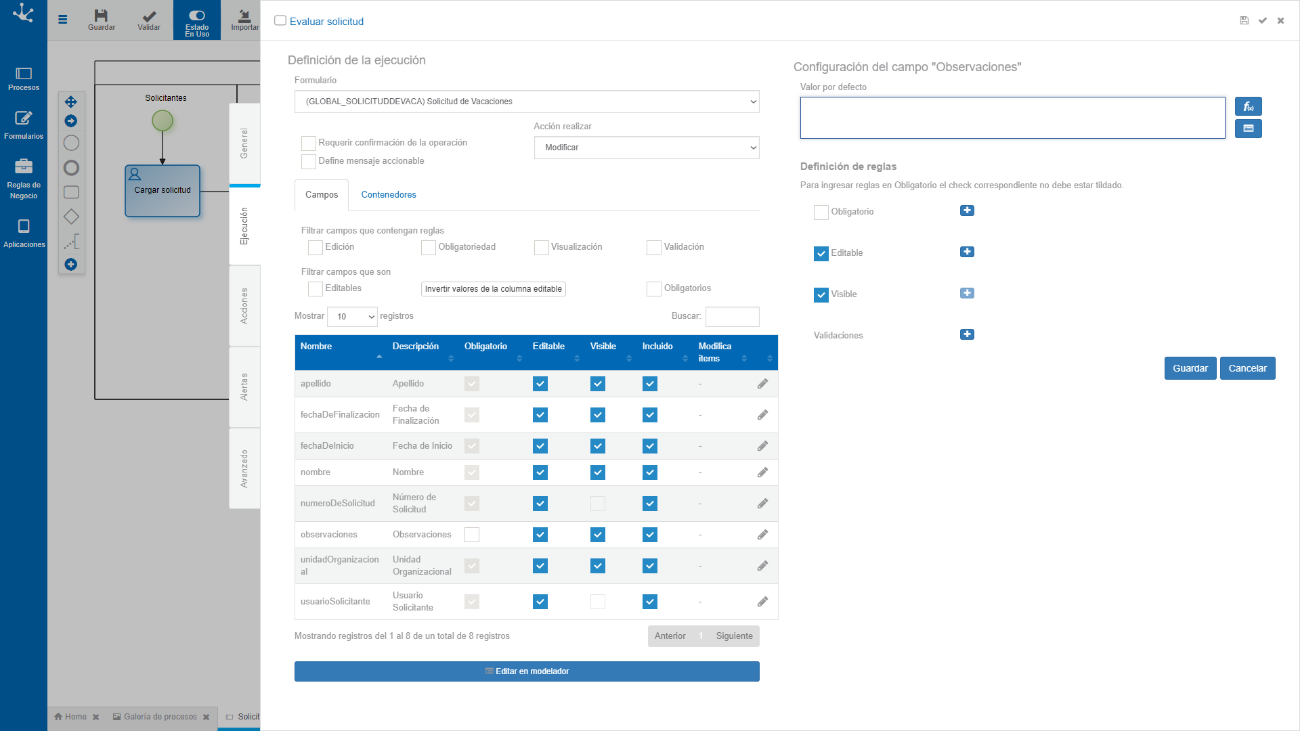Add rule for Visible with plus icon
Image resolution: width=1300 pixels, height=731 pixels.
(967, 293)
